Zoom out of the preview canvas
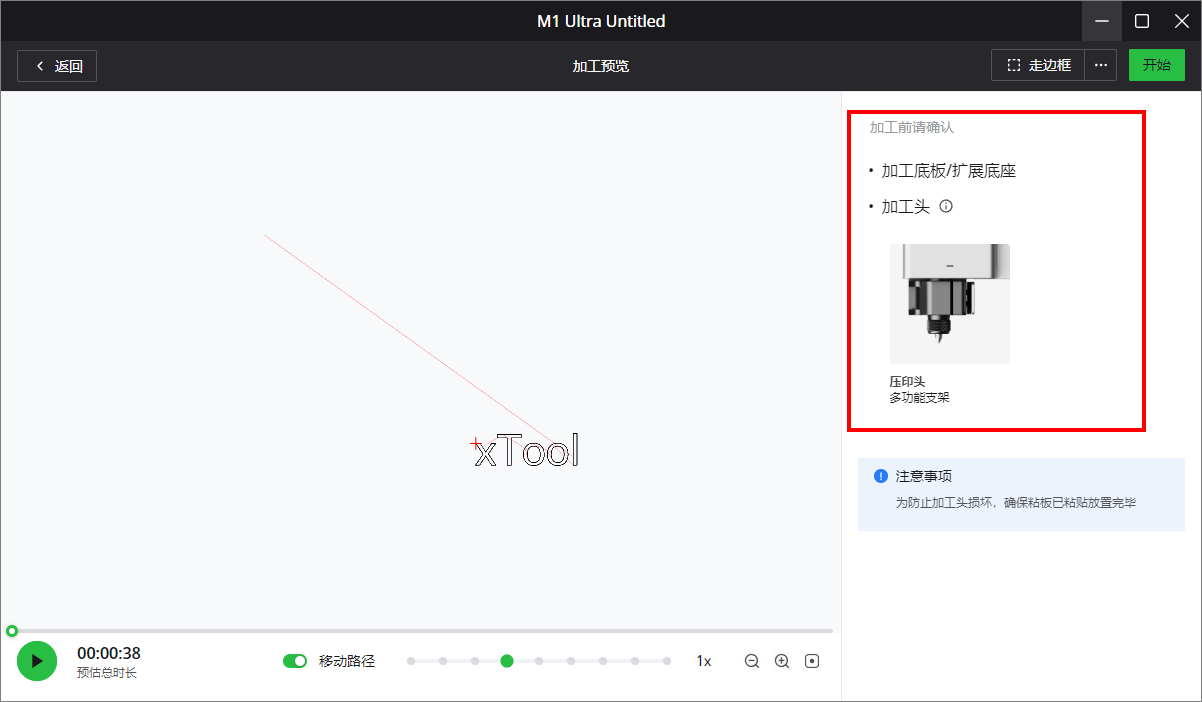The height and width of the screenshot is (702, 1202). click(752, 661)
